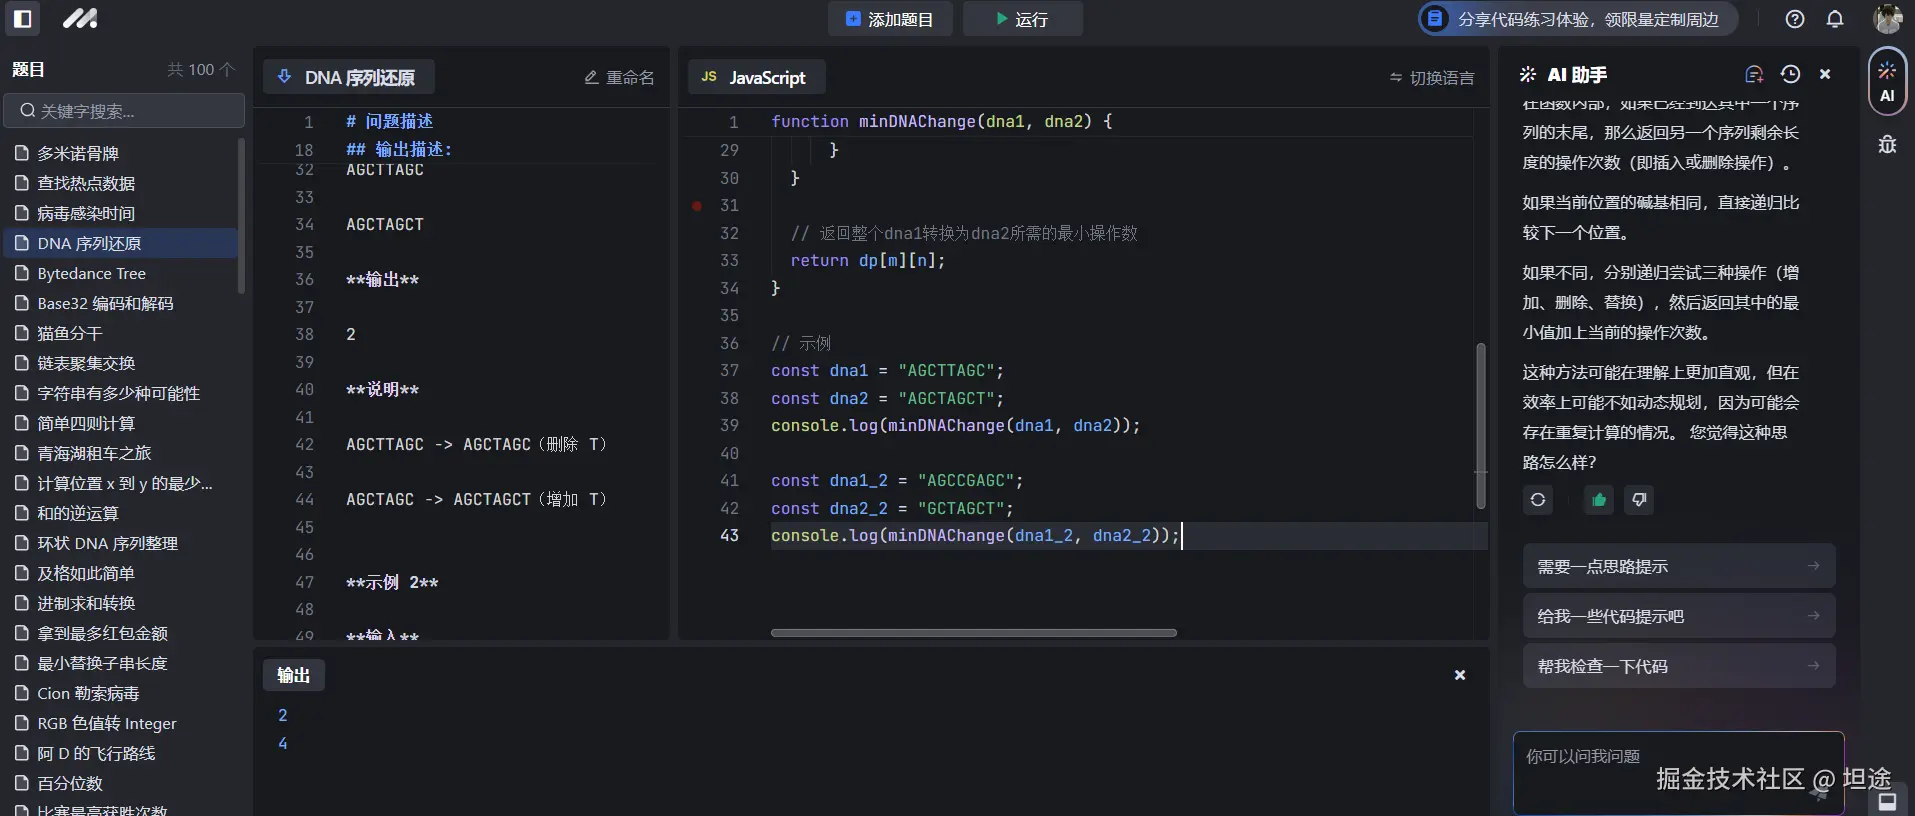
Task: Click the 运行 run button
Action: tap(1022, 19)
